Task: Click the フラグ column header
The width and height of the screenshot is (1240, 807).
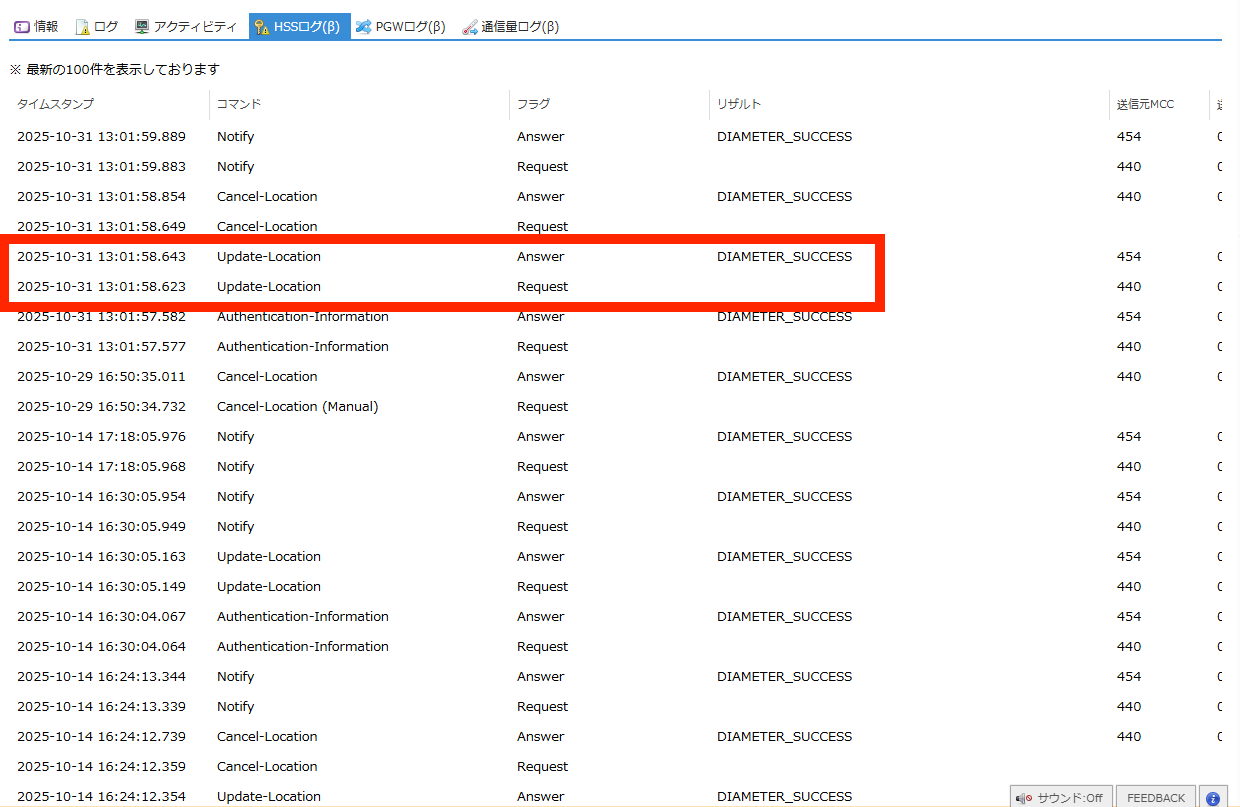Action: [533, 104]
